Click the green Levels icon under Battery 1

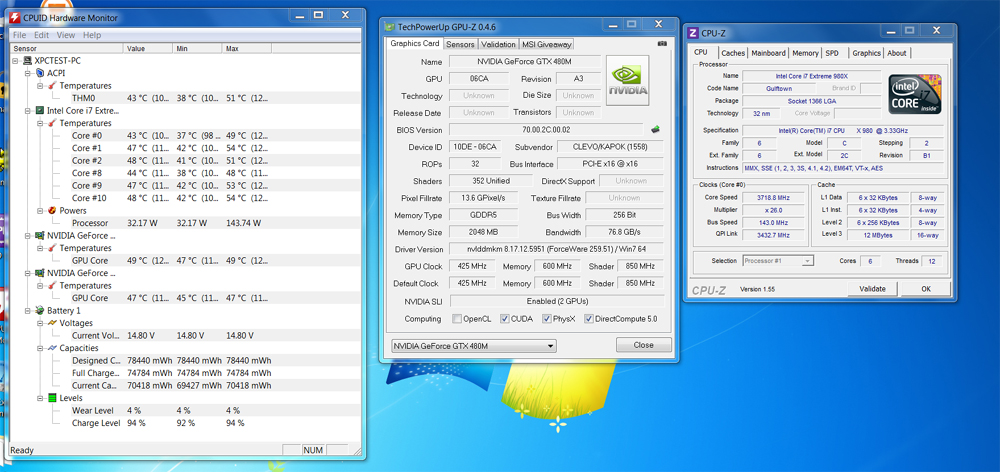pyautogui.click(x=52, y=398)
